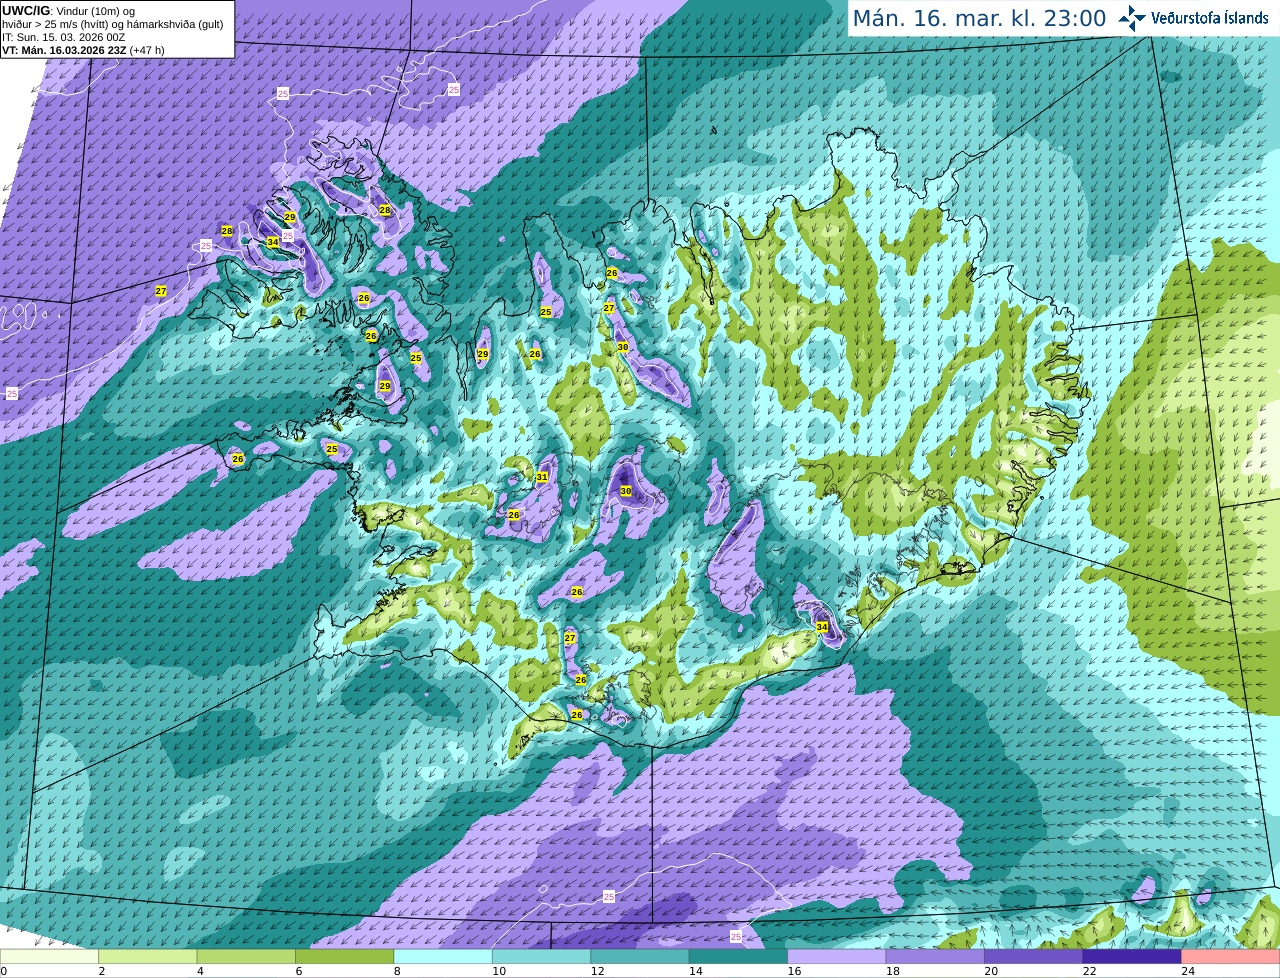Viewport: 1280px width, 978px height.
Task: Click the 'Veðurstofa Íslands' logo text
Action: tap(1209, 18)
